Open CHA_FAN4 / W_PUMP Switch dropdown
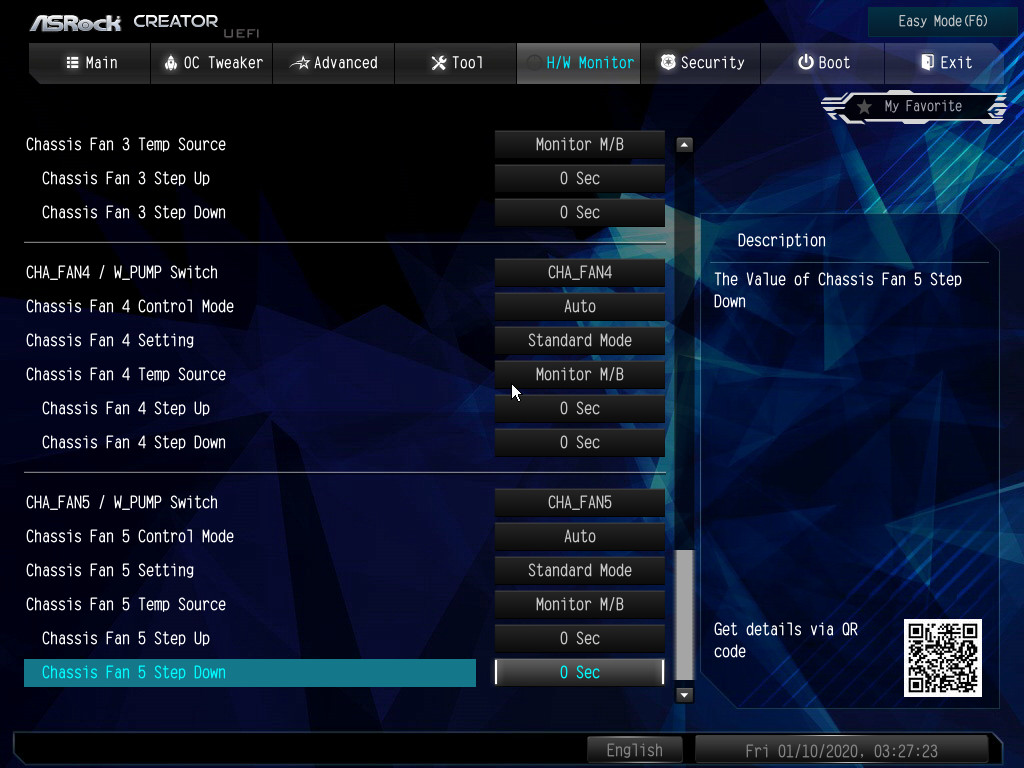This screenshot has height=768, width=1024. [580, 273]
